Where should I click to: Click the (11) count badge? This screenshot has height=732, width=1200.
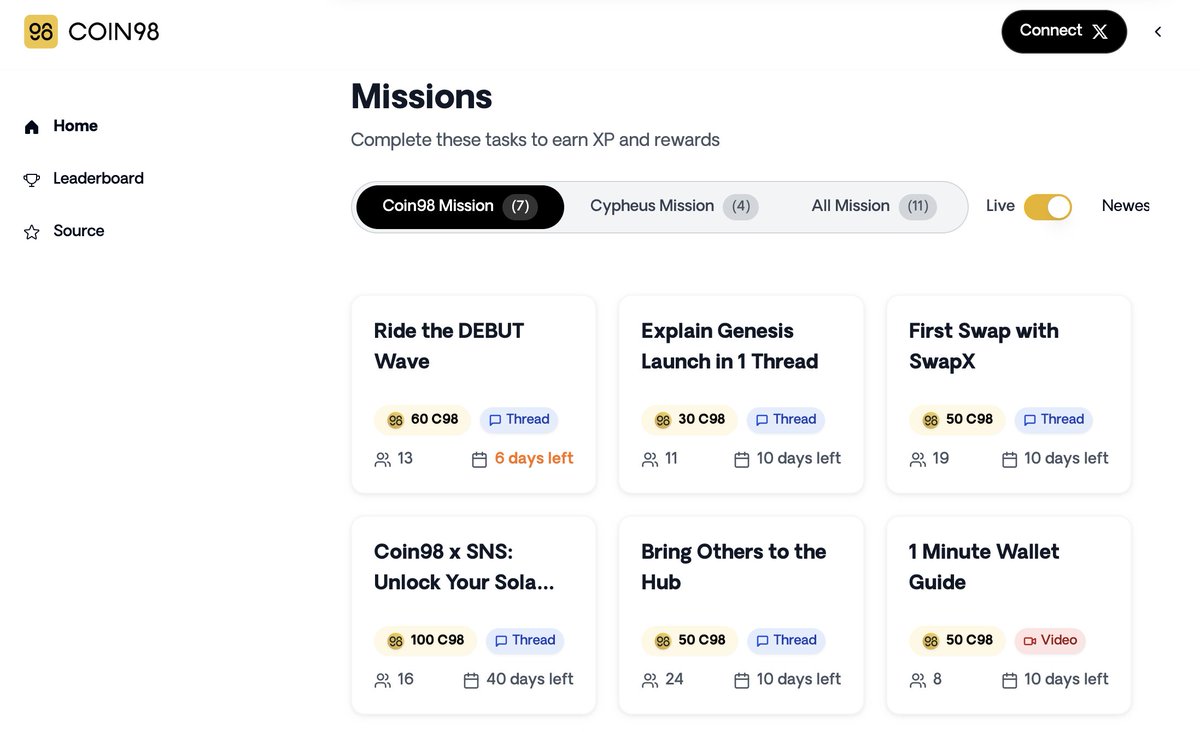(918, 207)
